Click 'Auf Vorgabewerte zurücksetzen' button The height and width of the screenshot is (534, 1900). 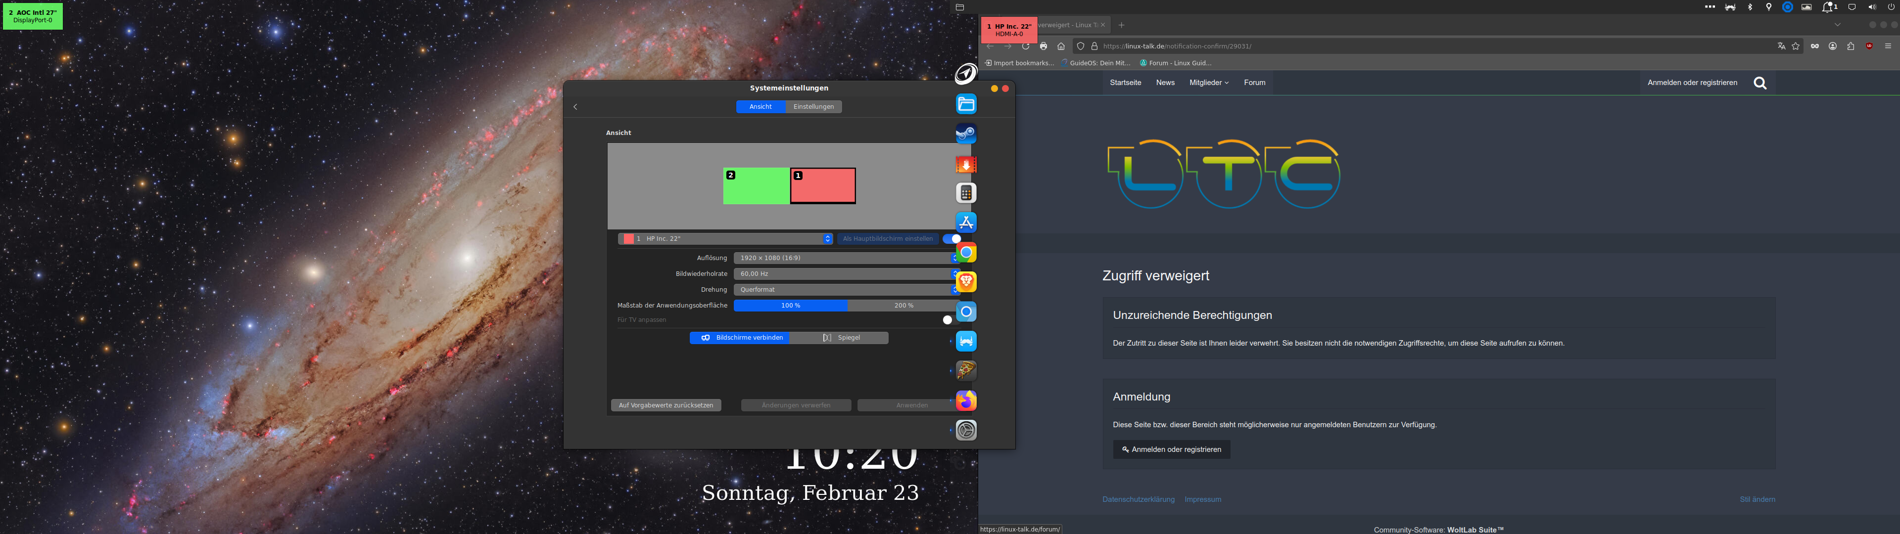666,406
